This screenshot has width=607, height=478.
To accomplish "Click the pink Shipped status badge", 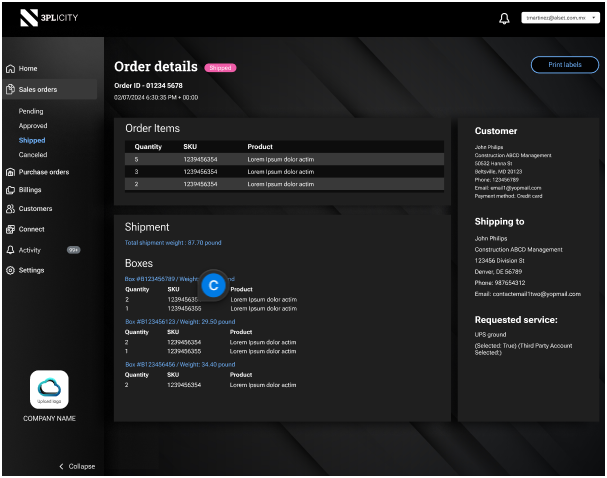I will click(x=220, y=68).
